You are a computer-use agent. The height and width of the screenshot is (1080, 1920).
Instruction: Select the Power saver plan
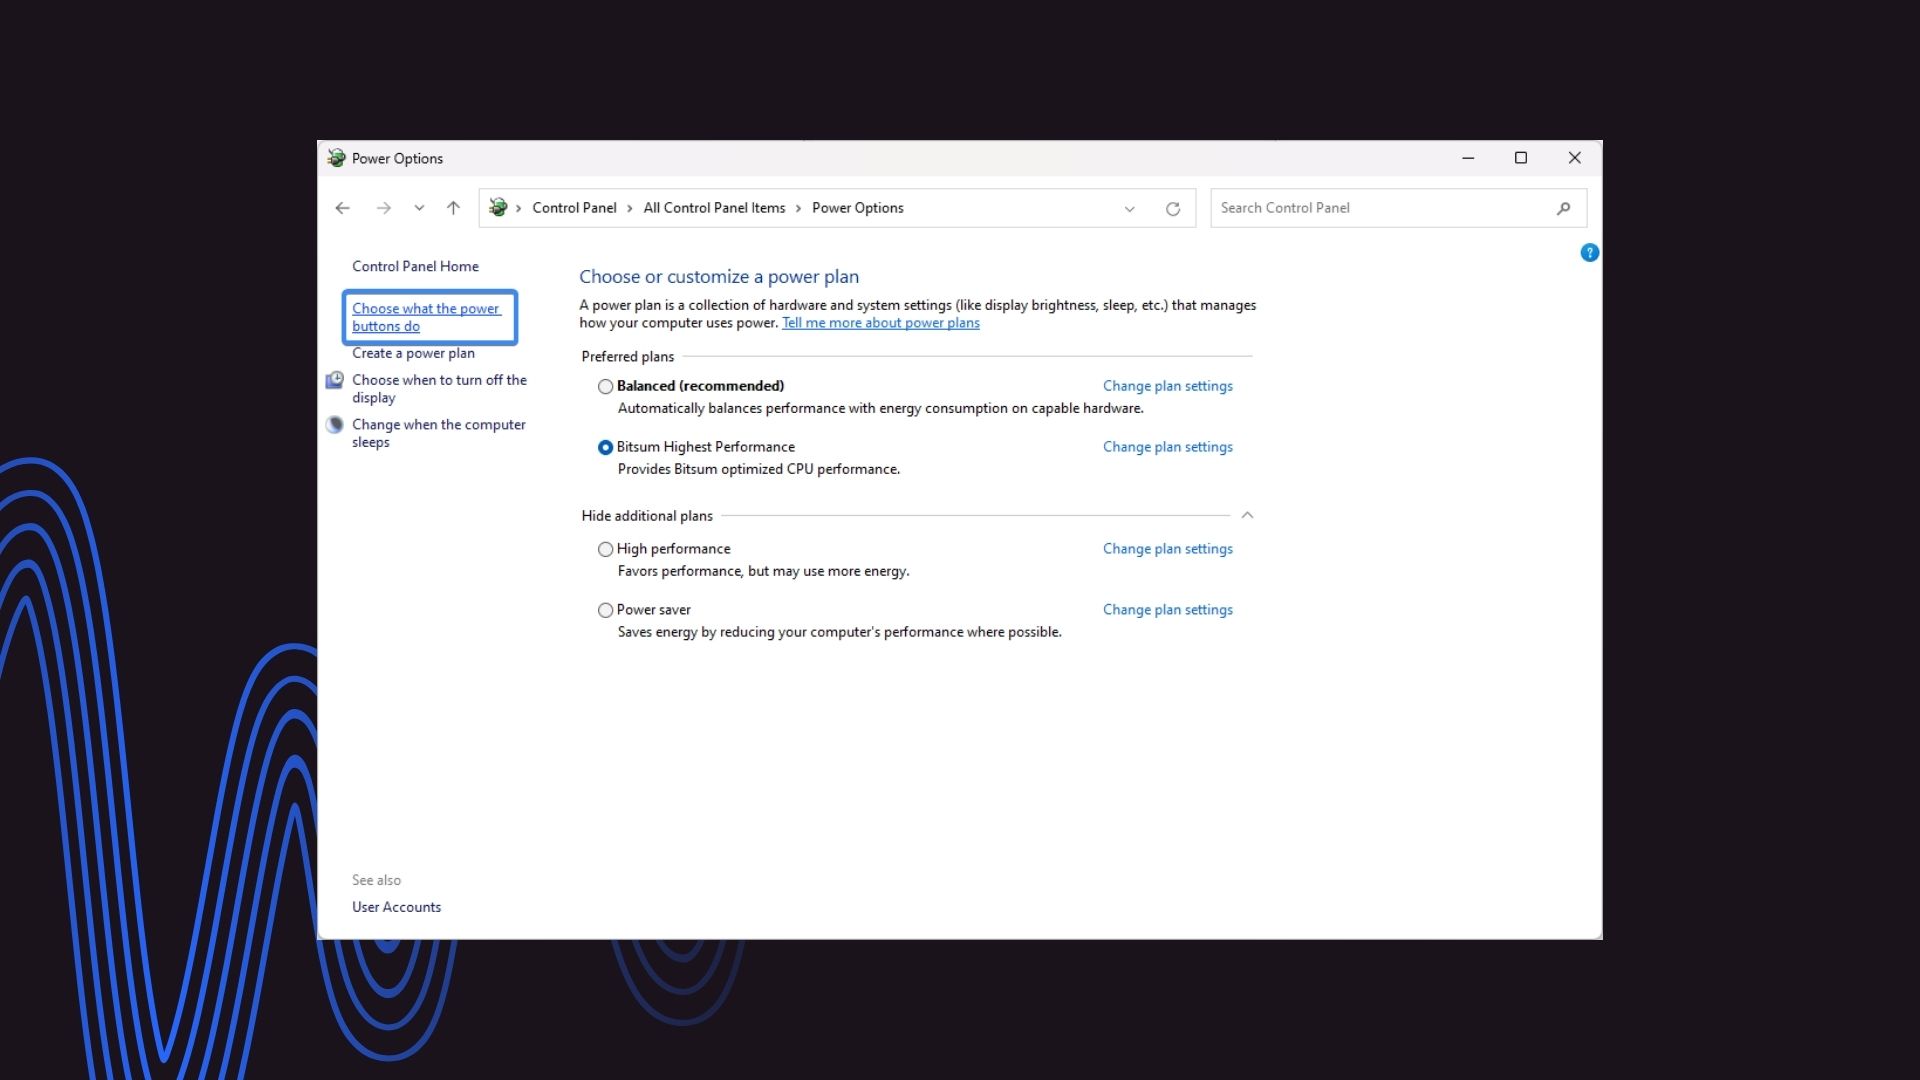605,610
